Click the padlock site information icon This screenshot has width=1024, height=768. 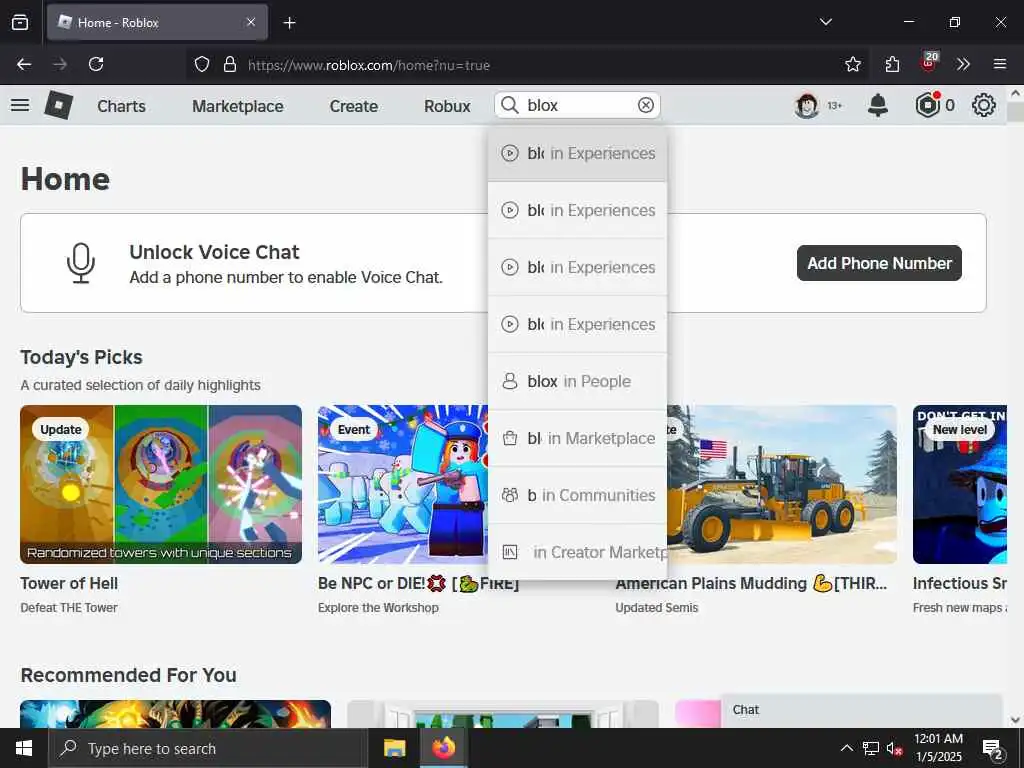point(229,64)
